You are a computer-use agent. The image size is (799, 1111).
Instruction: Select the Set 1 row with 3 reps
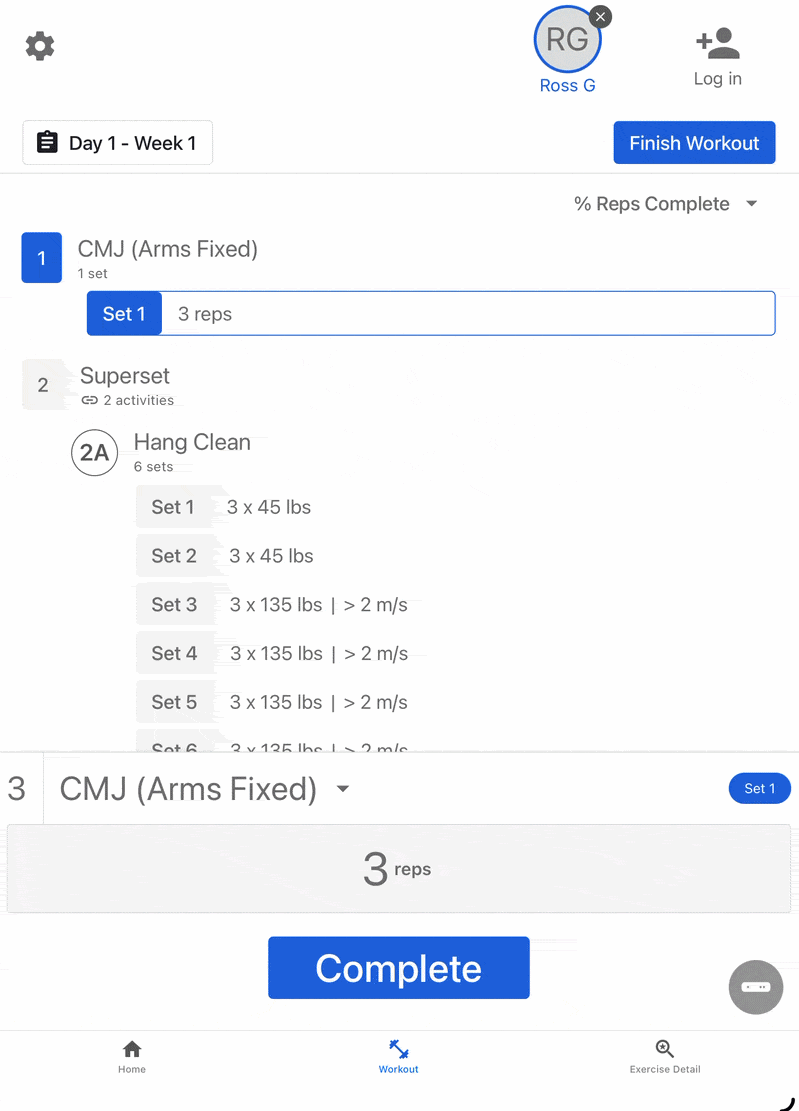(x=431, y=313)
